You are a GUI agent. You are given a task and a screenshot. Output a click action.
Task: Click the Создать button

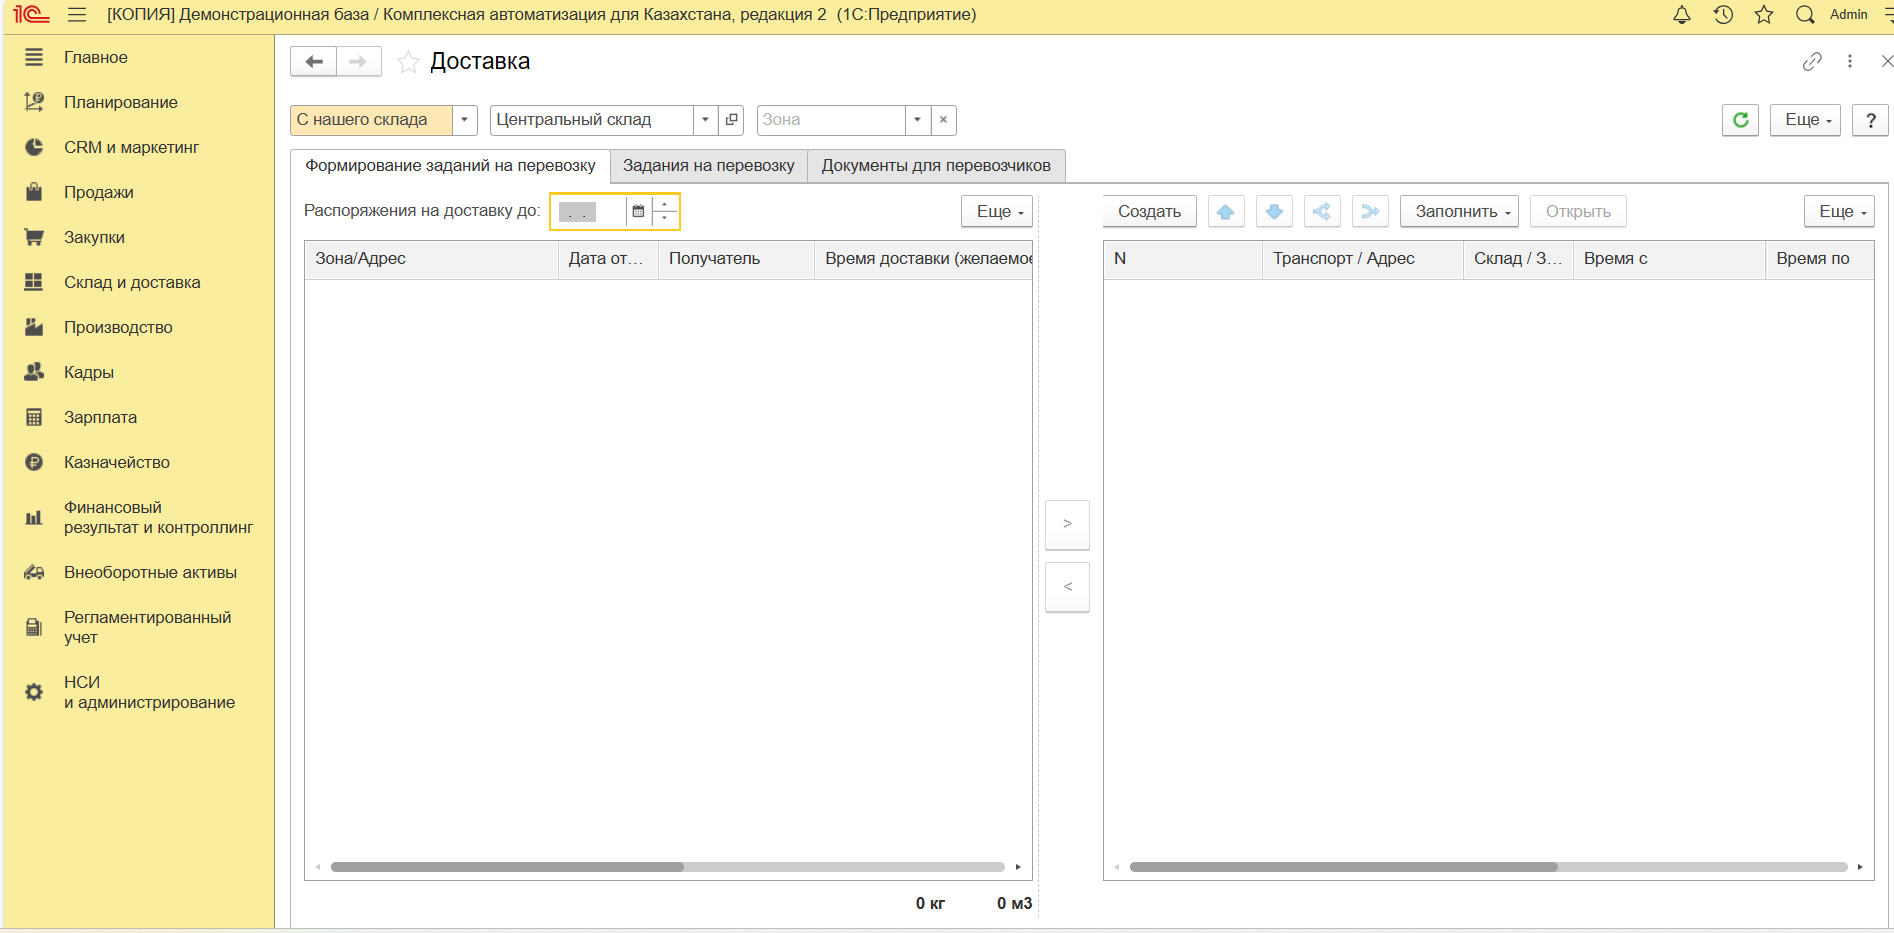click(1149, 212)
